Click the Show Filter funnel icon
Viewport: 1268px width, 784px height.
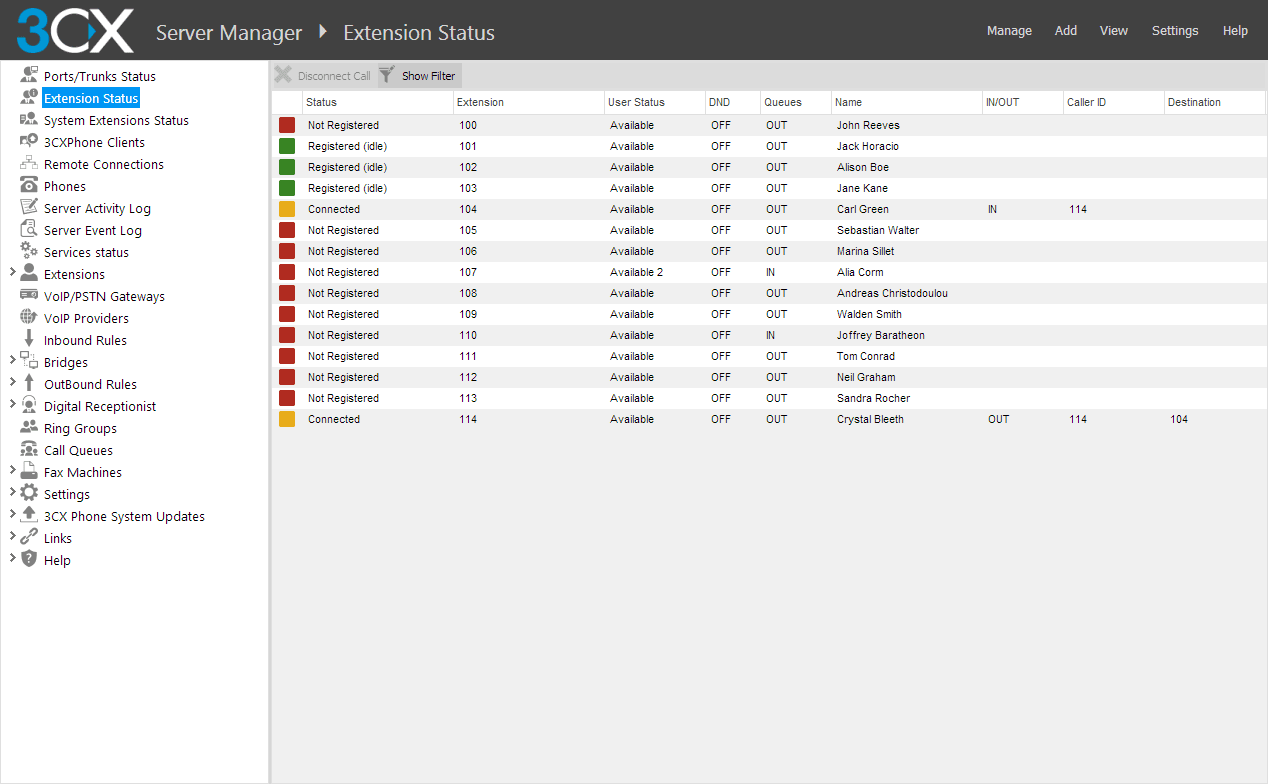(x=387, y=75)
